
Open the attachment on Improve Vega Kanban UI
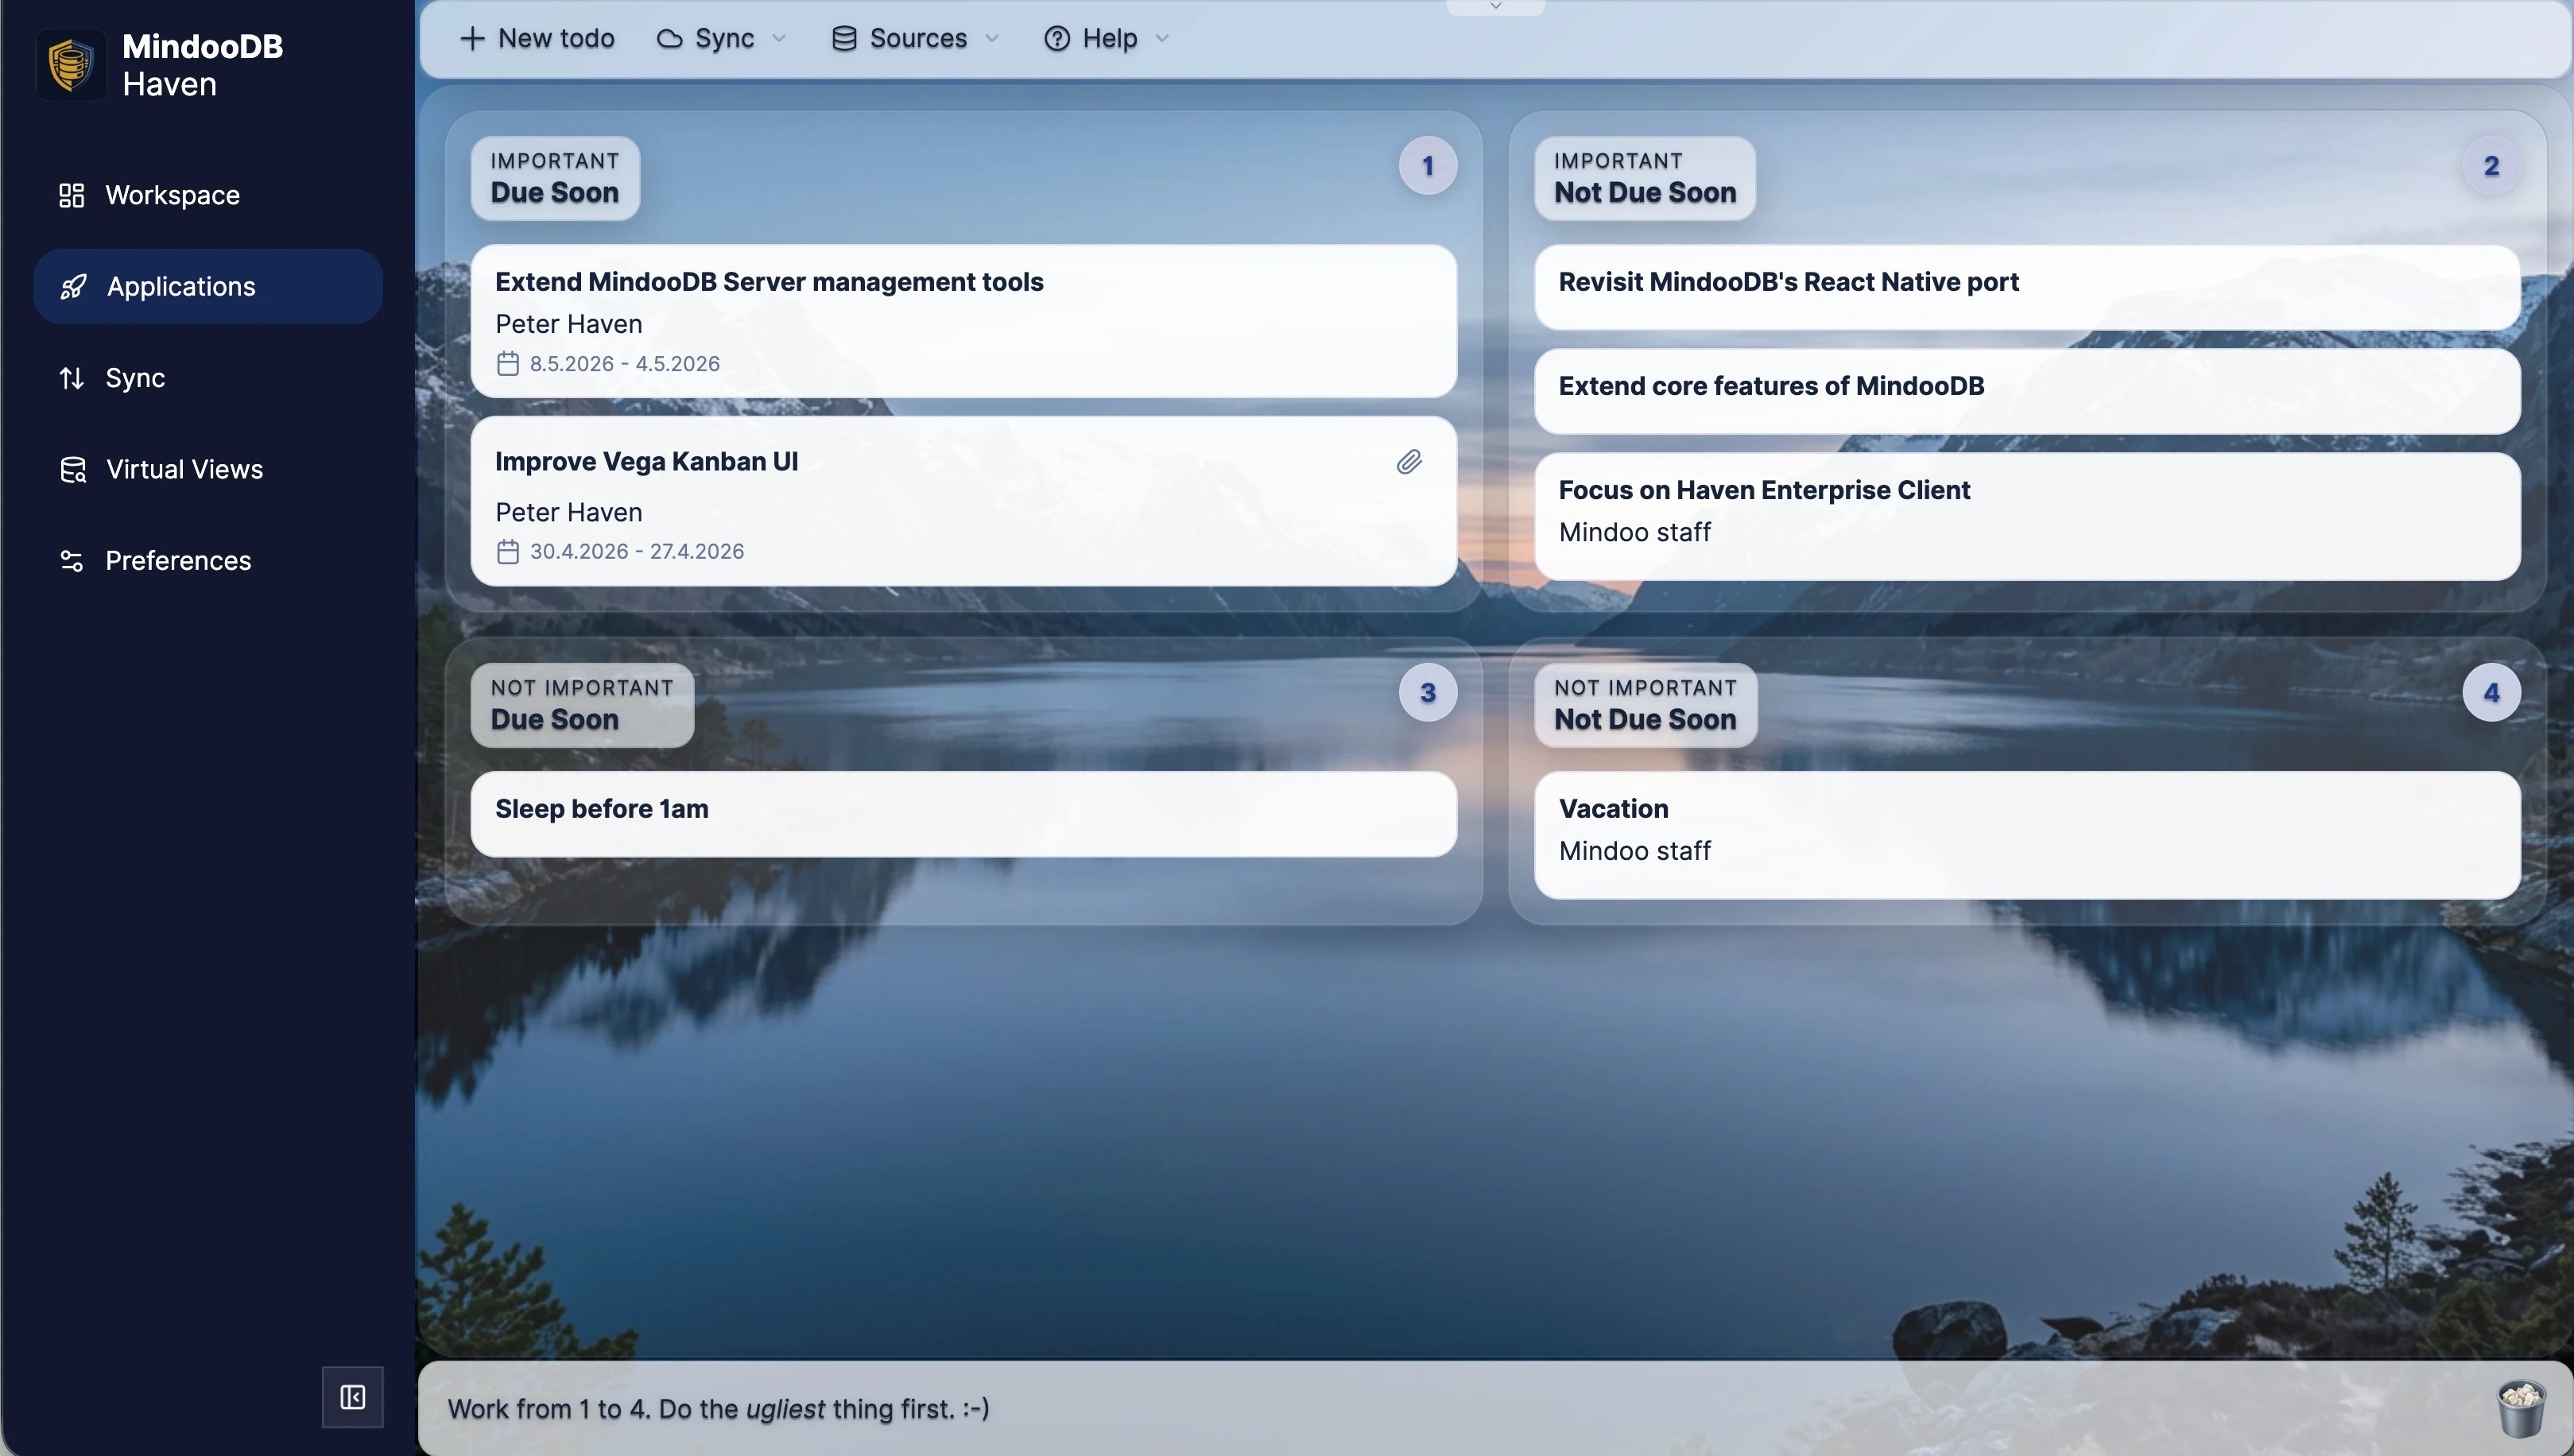click(x=1409, y=461)
